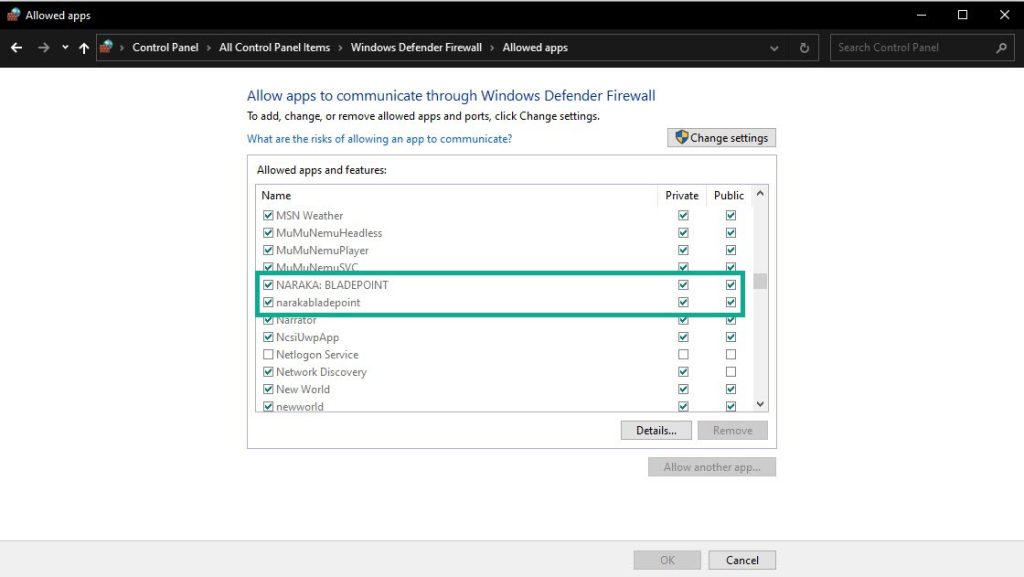Toggle NcsiUwpApp name checkbox
1024x577 pixels.
click(x=268, y=337)
